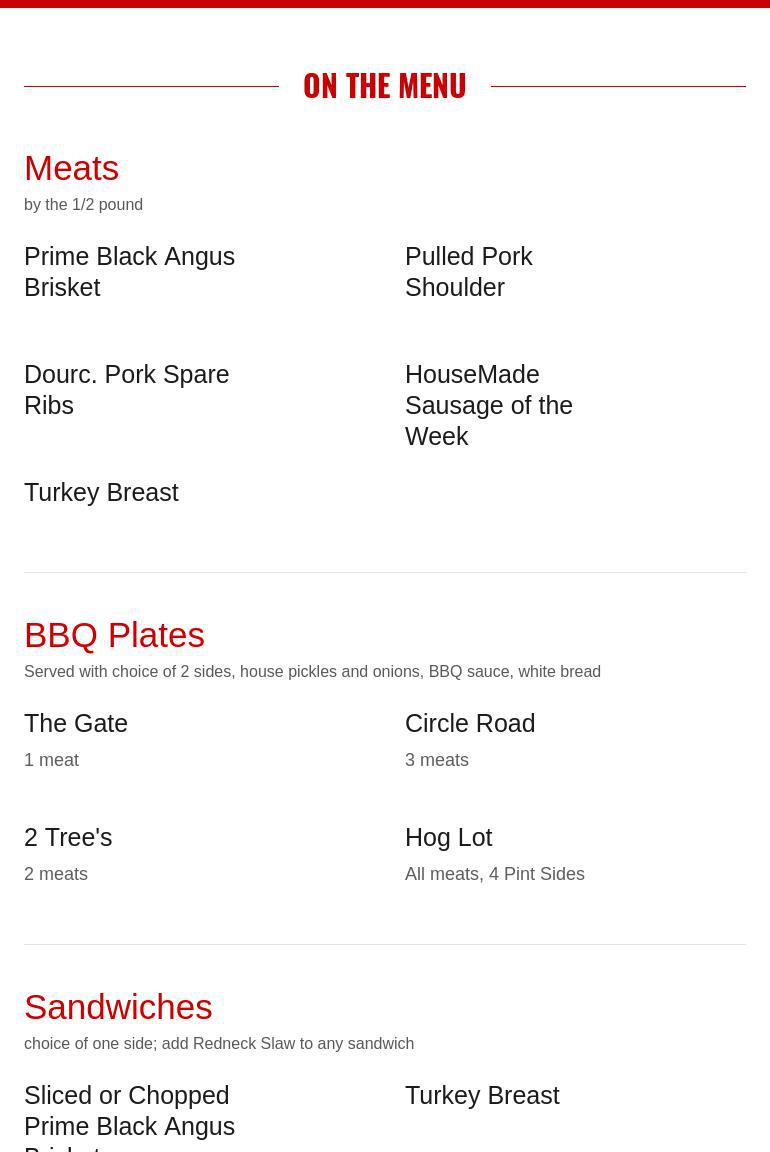Click 'All meats, 4 Pint Sides' description
The width and height of the screenshot is (770, 1152).
(494, 874)
